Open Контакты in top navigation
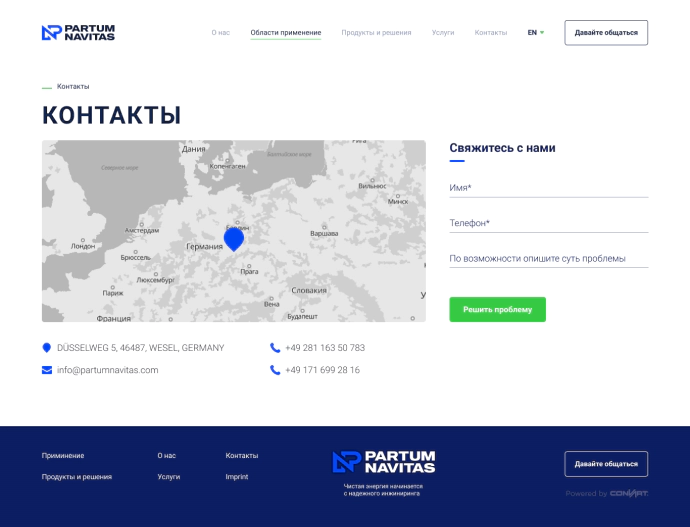 tap(491, 33)
